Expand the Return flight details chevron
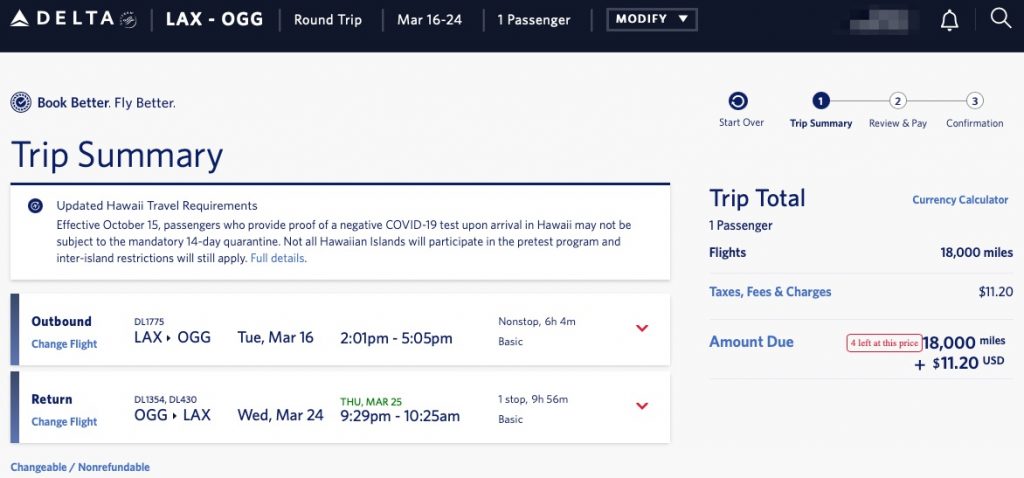 tap(642, 406)
